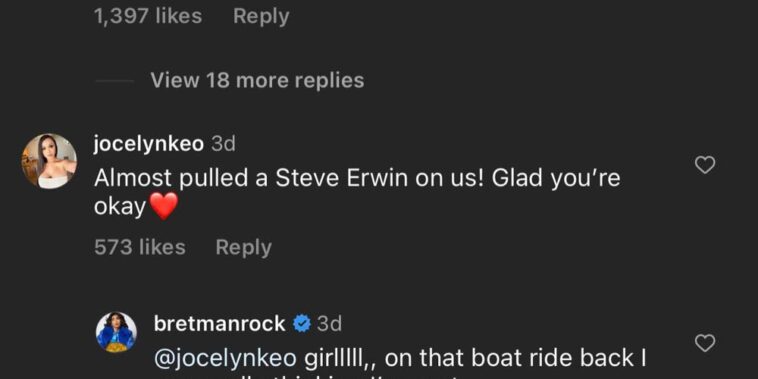Viewport: 758px width, 379px height.
Task: Click Reply next to 1,397 likes
Action: point(261,16)
